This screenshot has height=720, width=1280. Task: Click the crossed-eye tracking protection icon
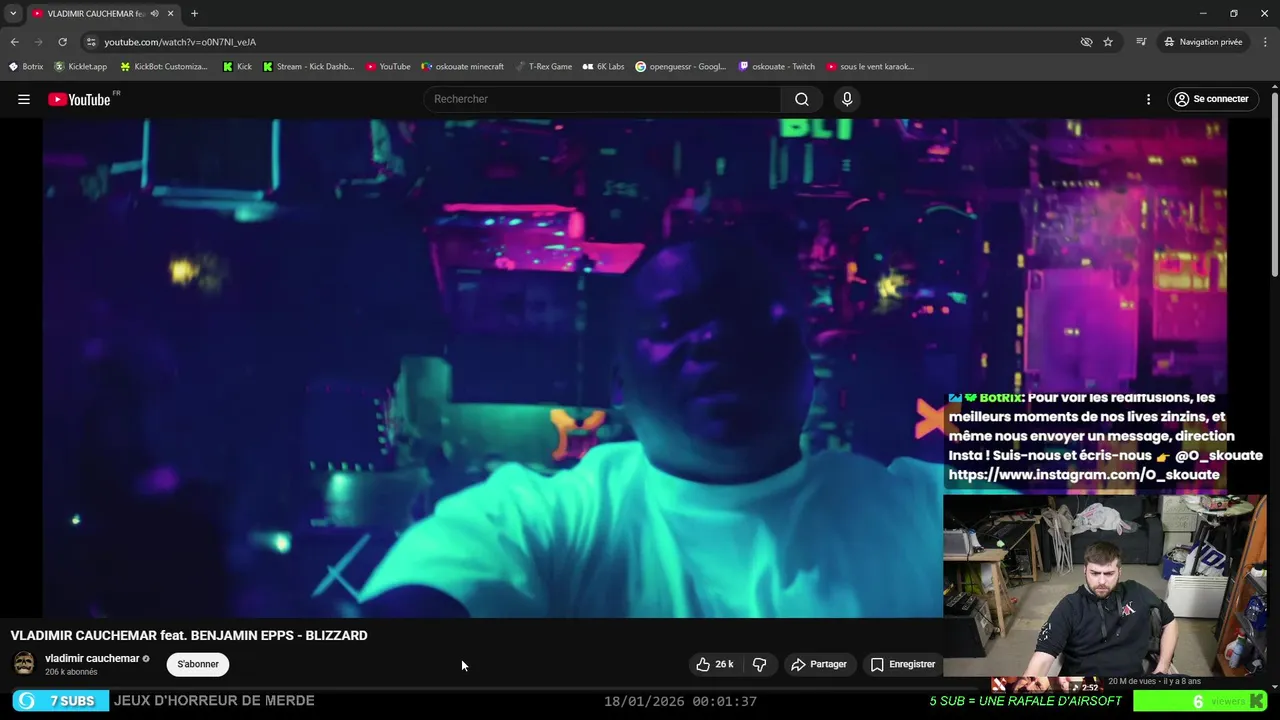point(1086,42)
